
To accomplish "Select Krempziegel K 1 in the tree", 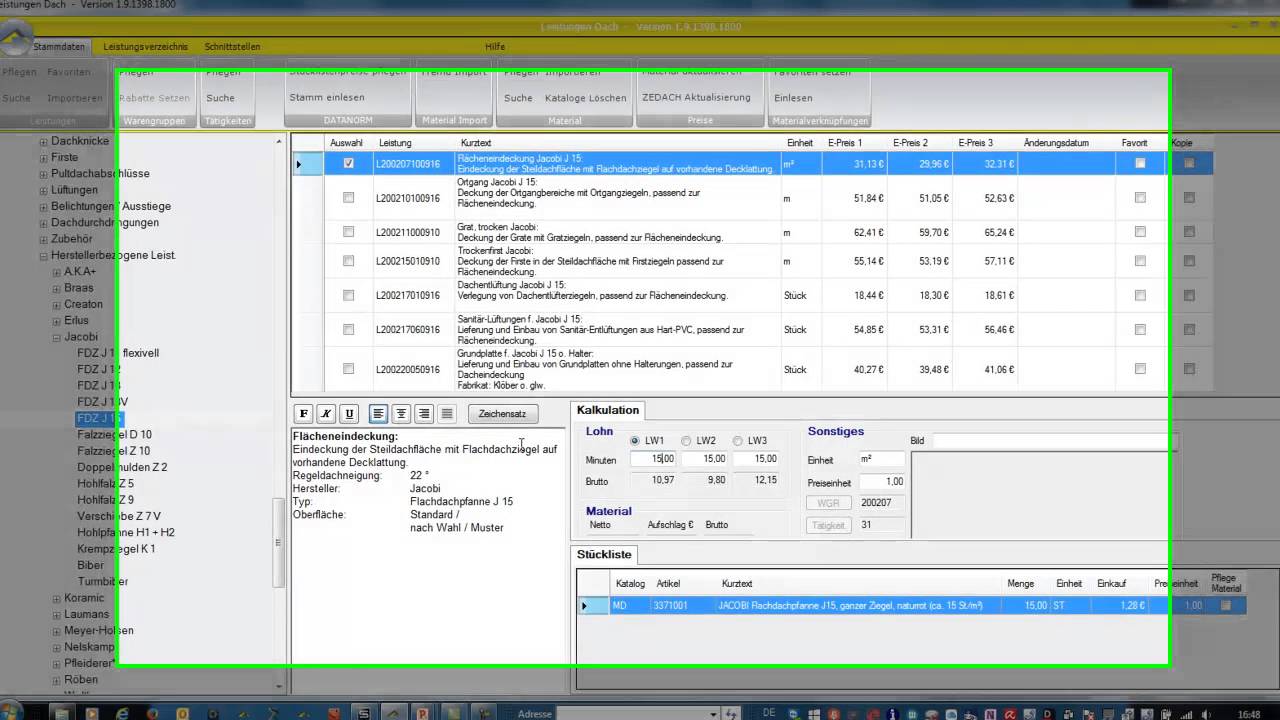I will [x=116, y=549].
